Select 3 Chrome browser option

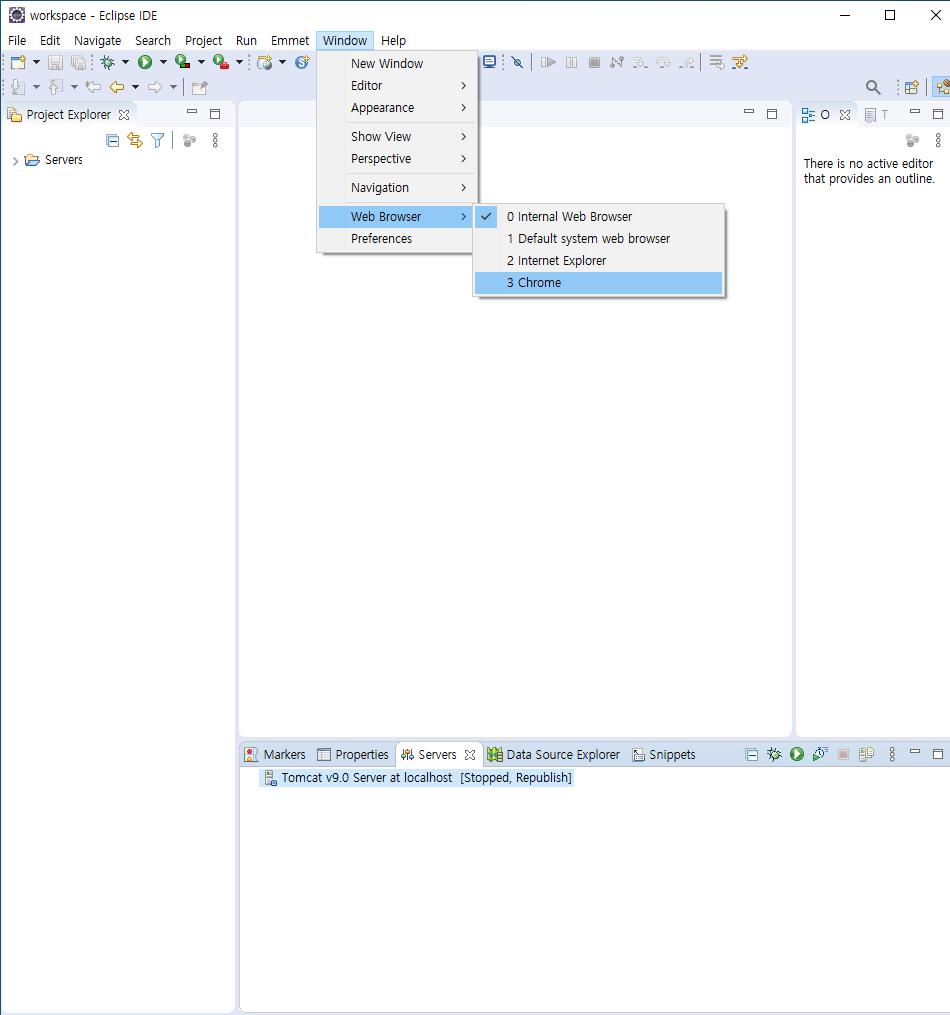[598, 283]
